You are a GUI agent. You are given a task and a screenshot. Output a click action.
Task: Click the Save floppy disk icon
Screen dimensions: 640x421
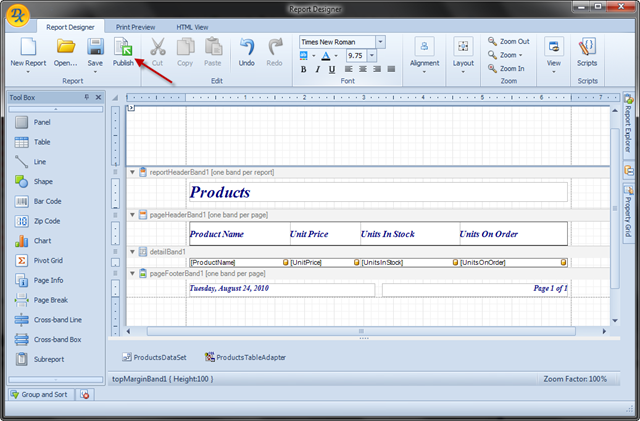click(x=95, y=47)
